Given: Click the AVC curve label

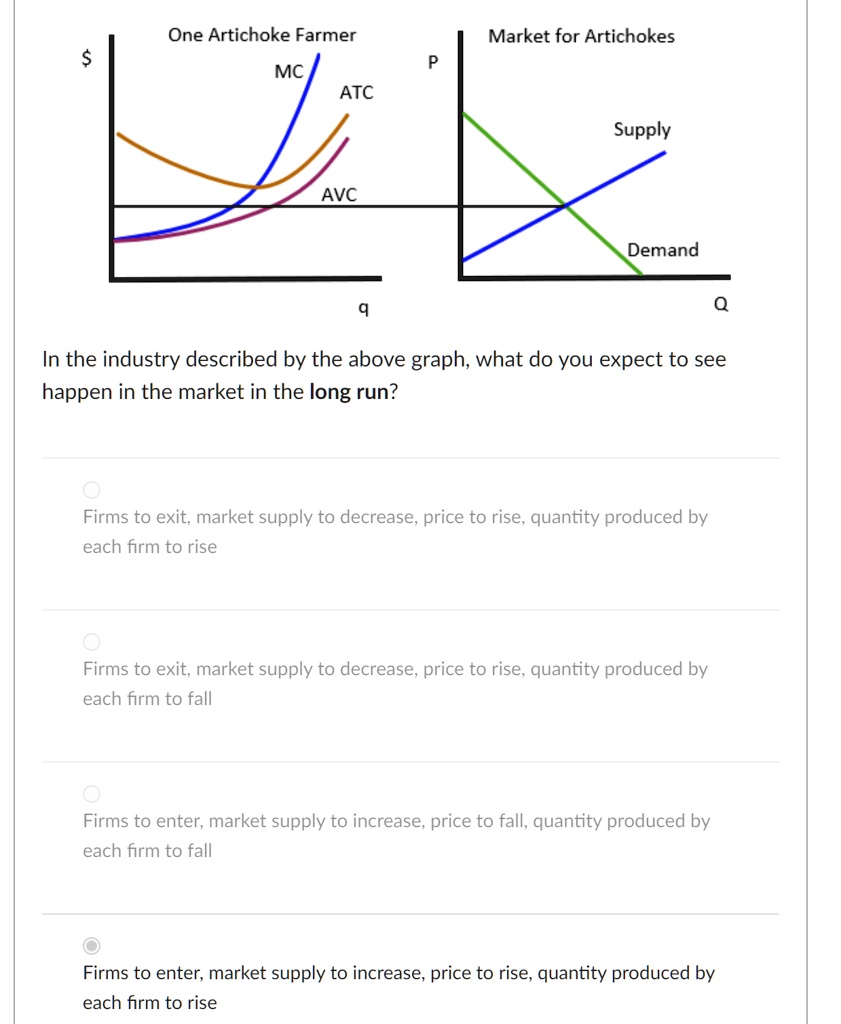Looking at the screenshot, I should point(339,195).
